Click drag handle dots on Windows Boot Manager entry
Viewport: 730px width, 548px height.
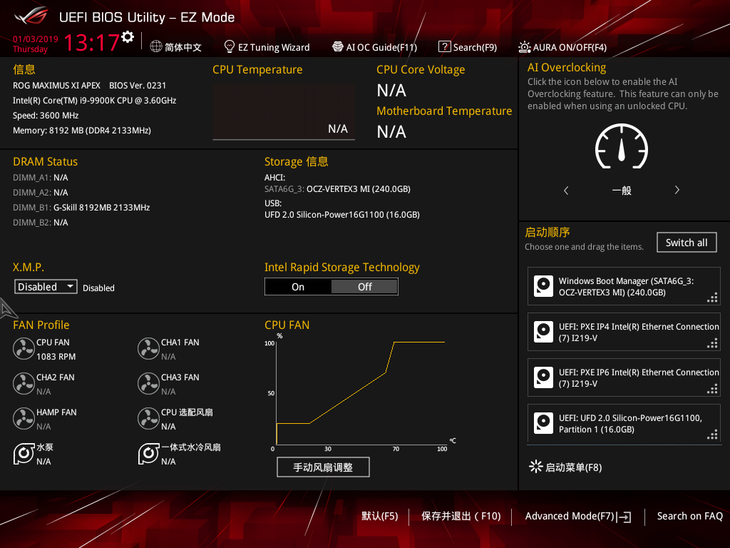point(712,298)
